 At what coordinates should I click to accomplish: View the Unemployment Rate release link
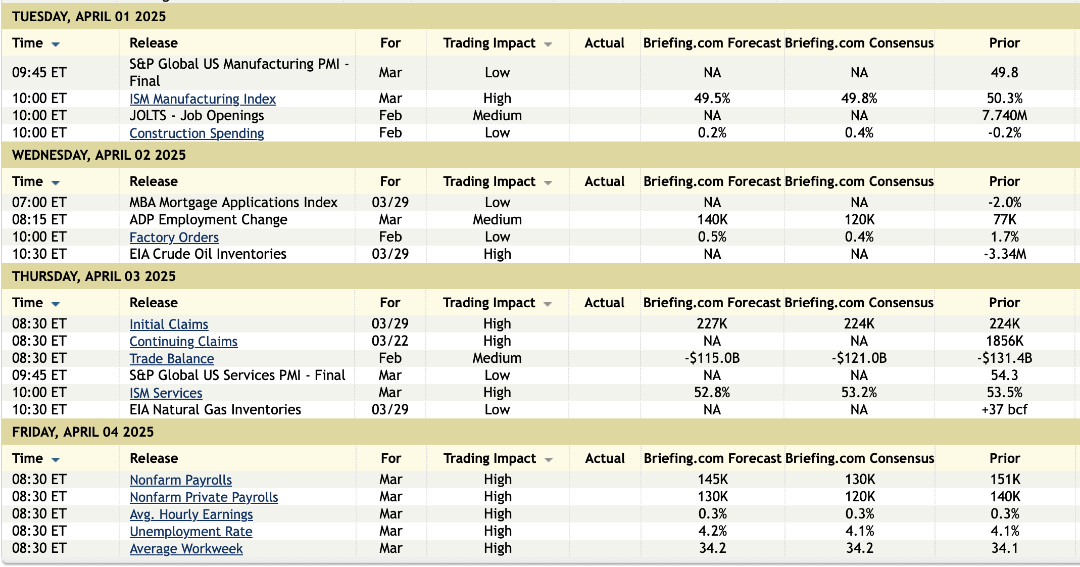click(190, 531)
